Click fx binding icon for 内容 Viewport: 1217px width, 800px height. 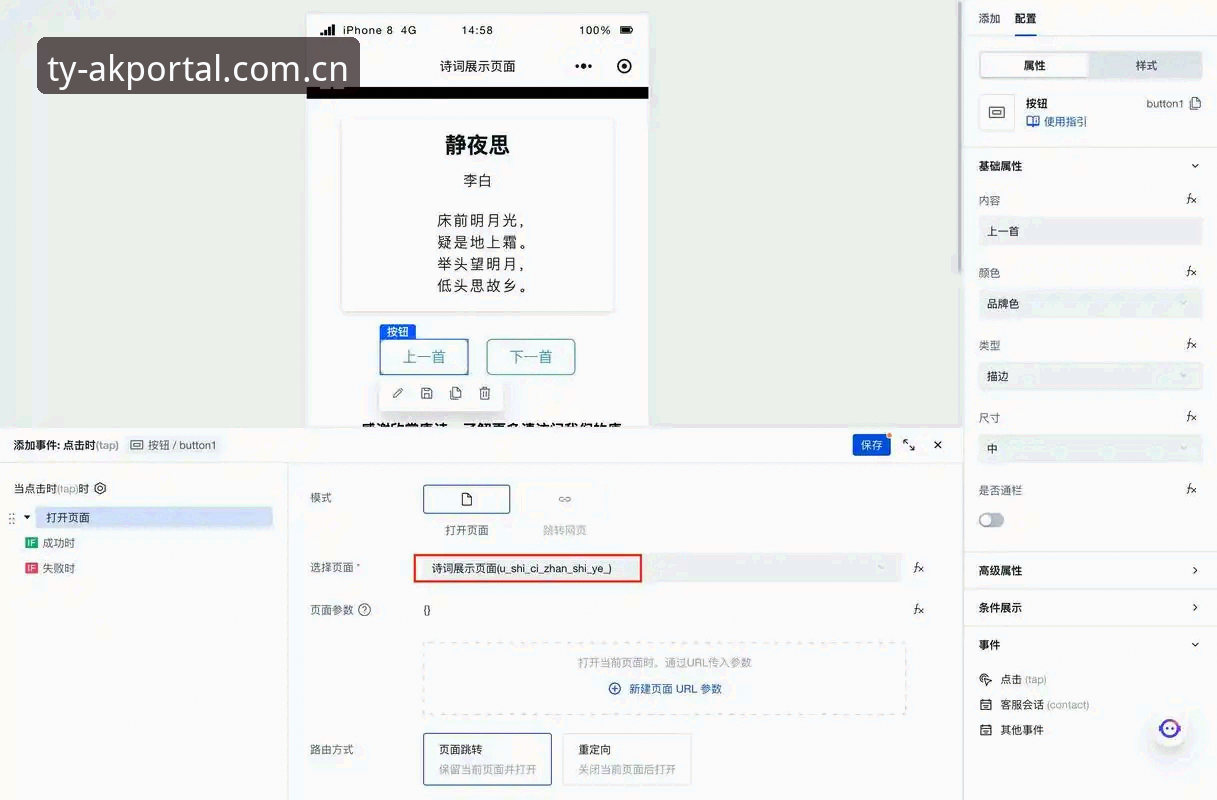[1191, 200]
